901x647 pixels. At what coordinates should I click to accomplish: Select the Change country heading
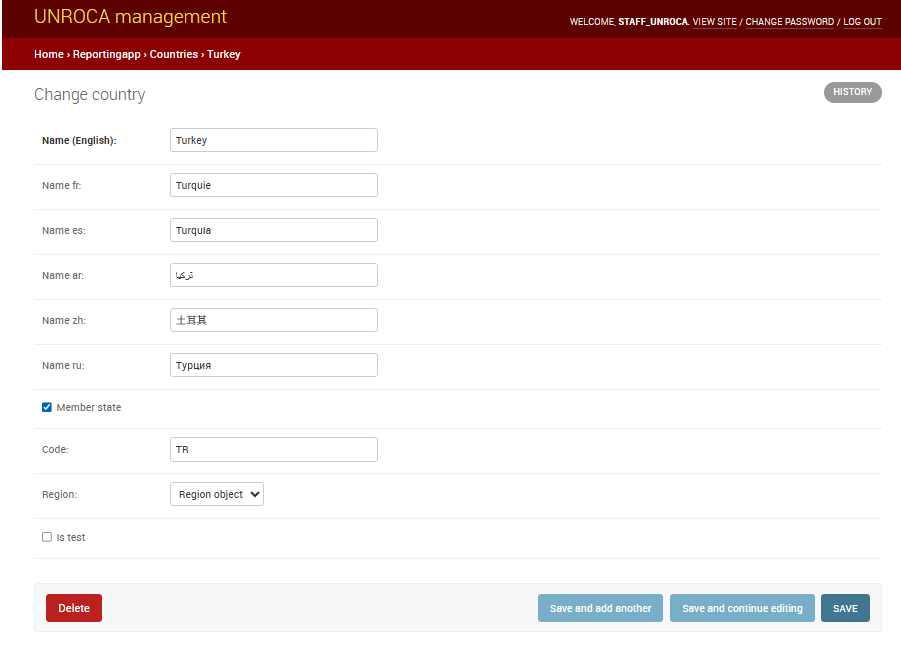(90, 94)
